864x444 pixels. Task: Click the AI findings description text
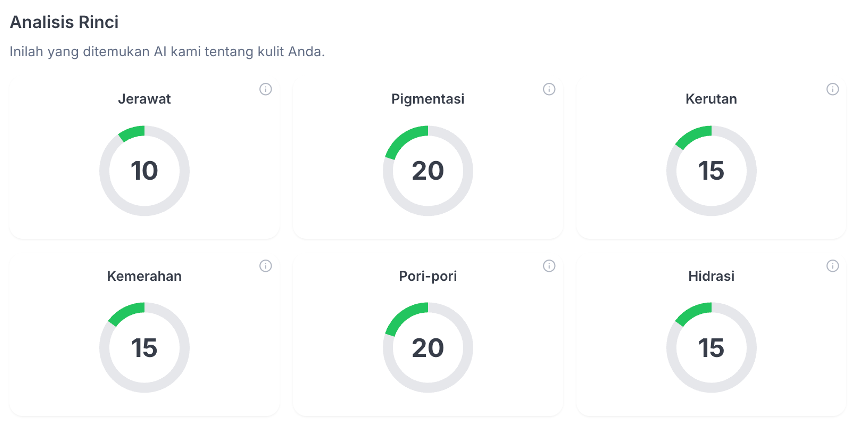pos(166,51)
